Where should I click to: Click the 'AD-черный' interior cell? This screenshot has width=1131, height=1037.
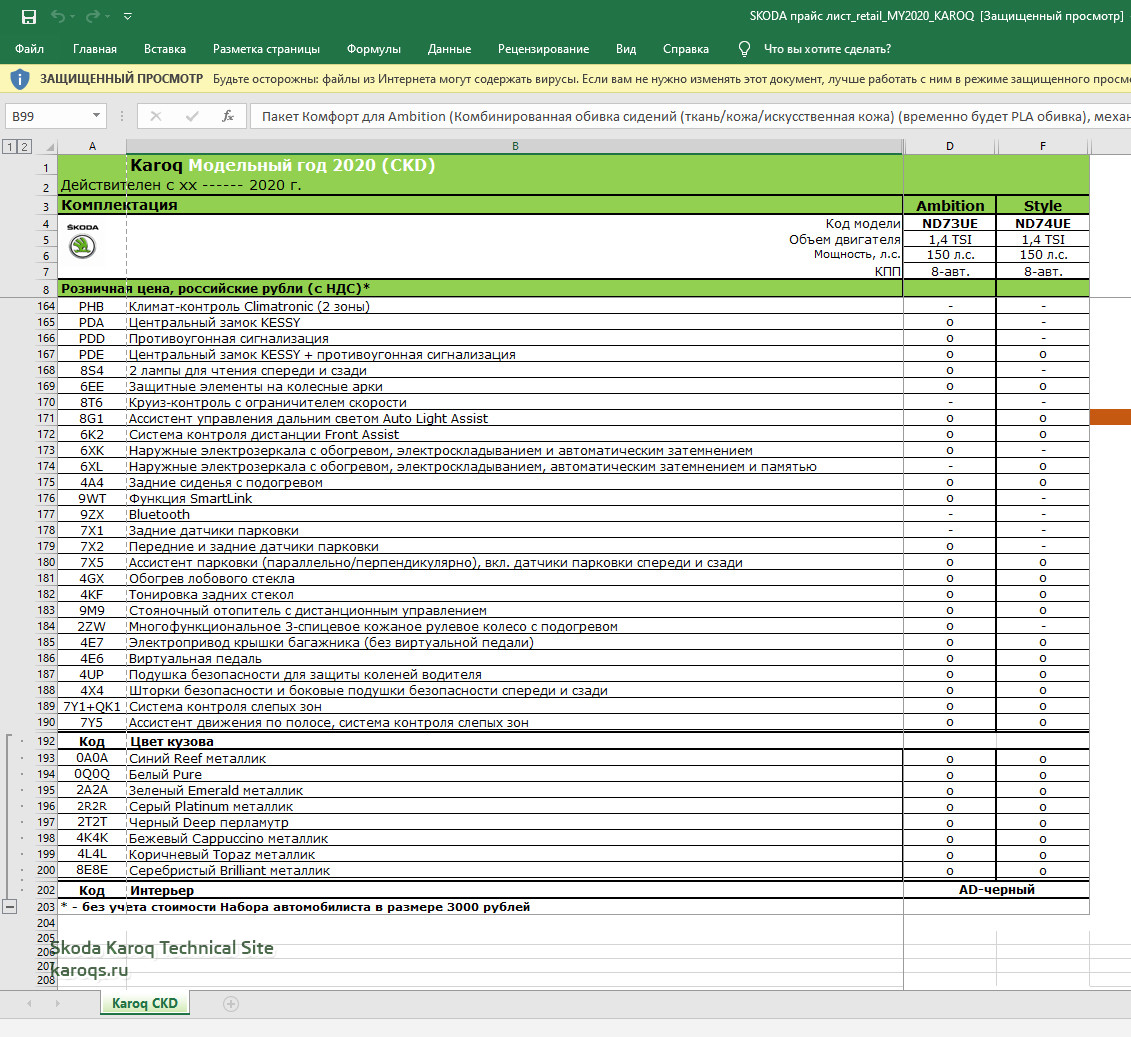(996, 890)
